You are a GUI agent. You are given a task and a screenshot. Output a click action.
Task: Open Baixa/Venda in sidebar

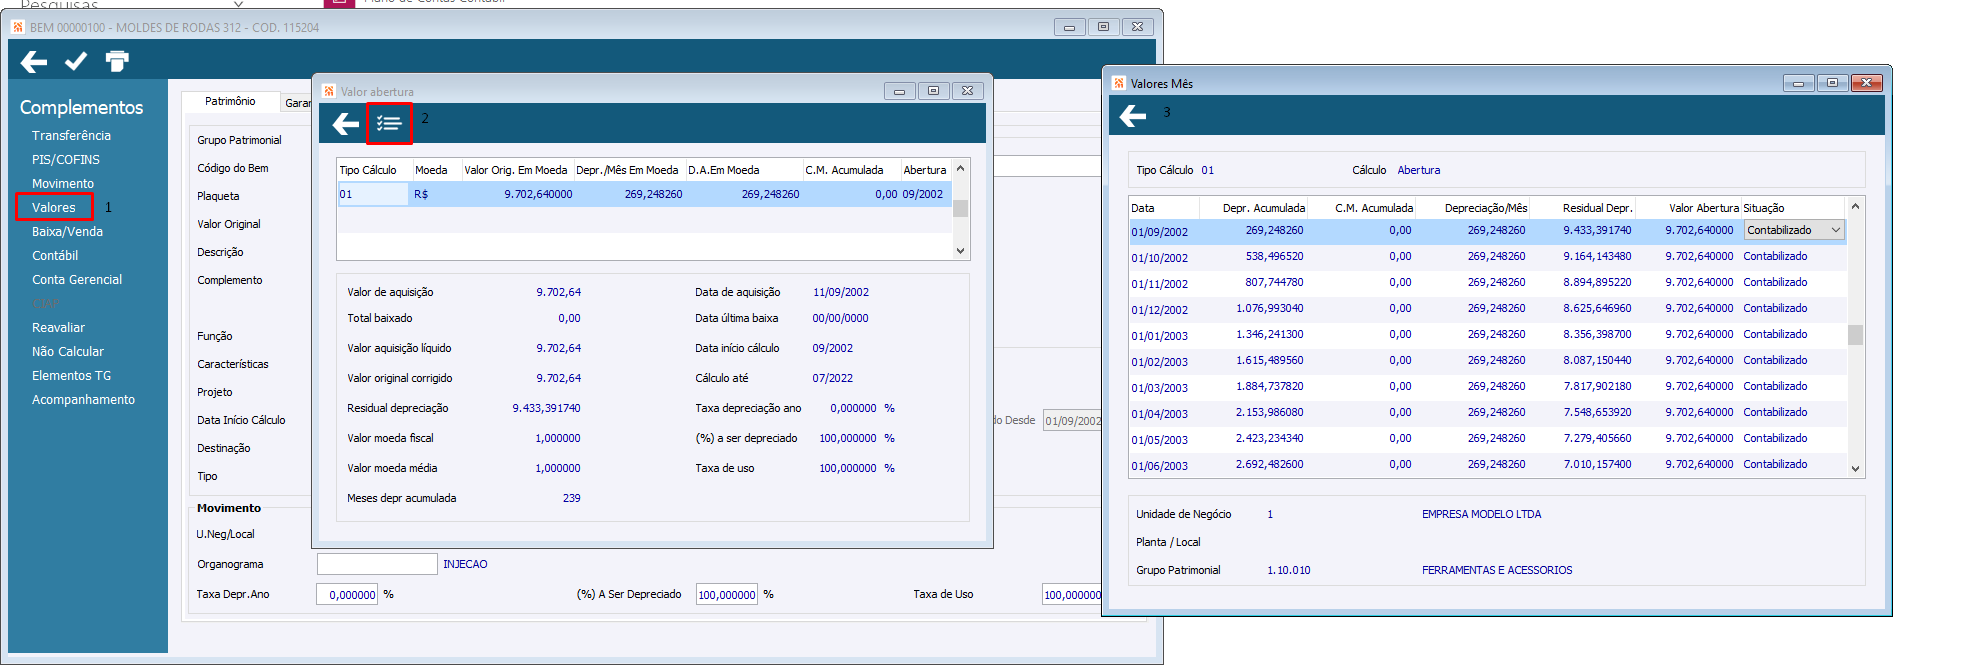[x=67, y=231]
